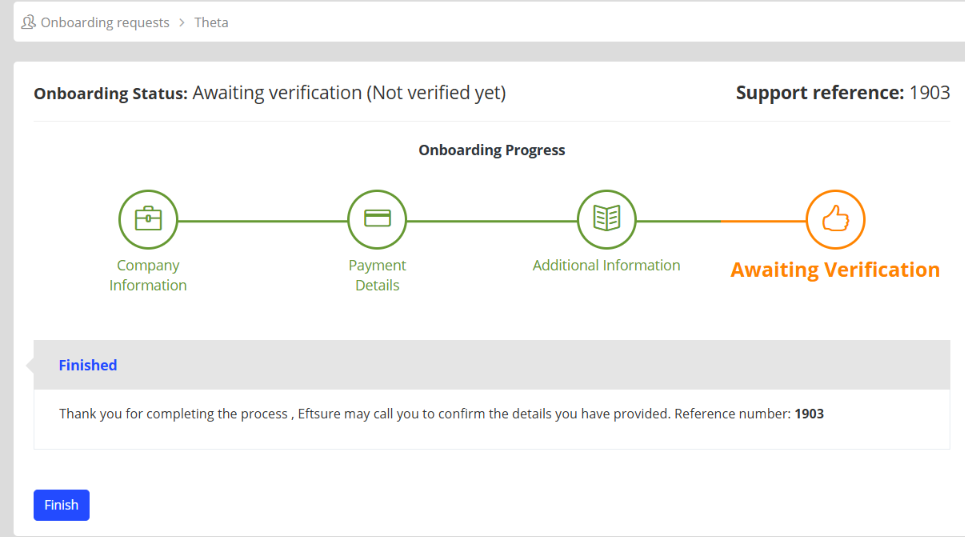This screenshot has width=965, height=537.
Task: Select the Payment Details step label
Action: (x=377, y=275)
